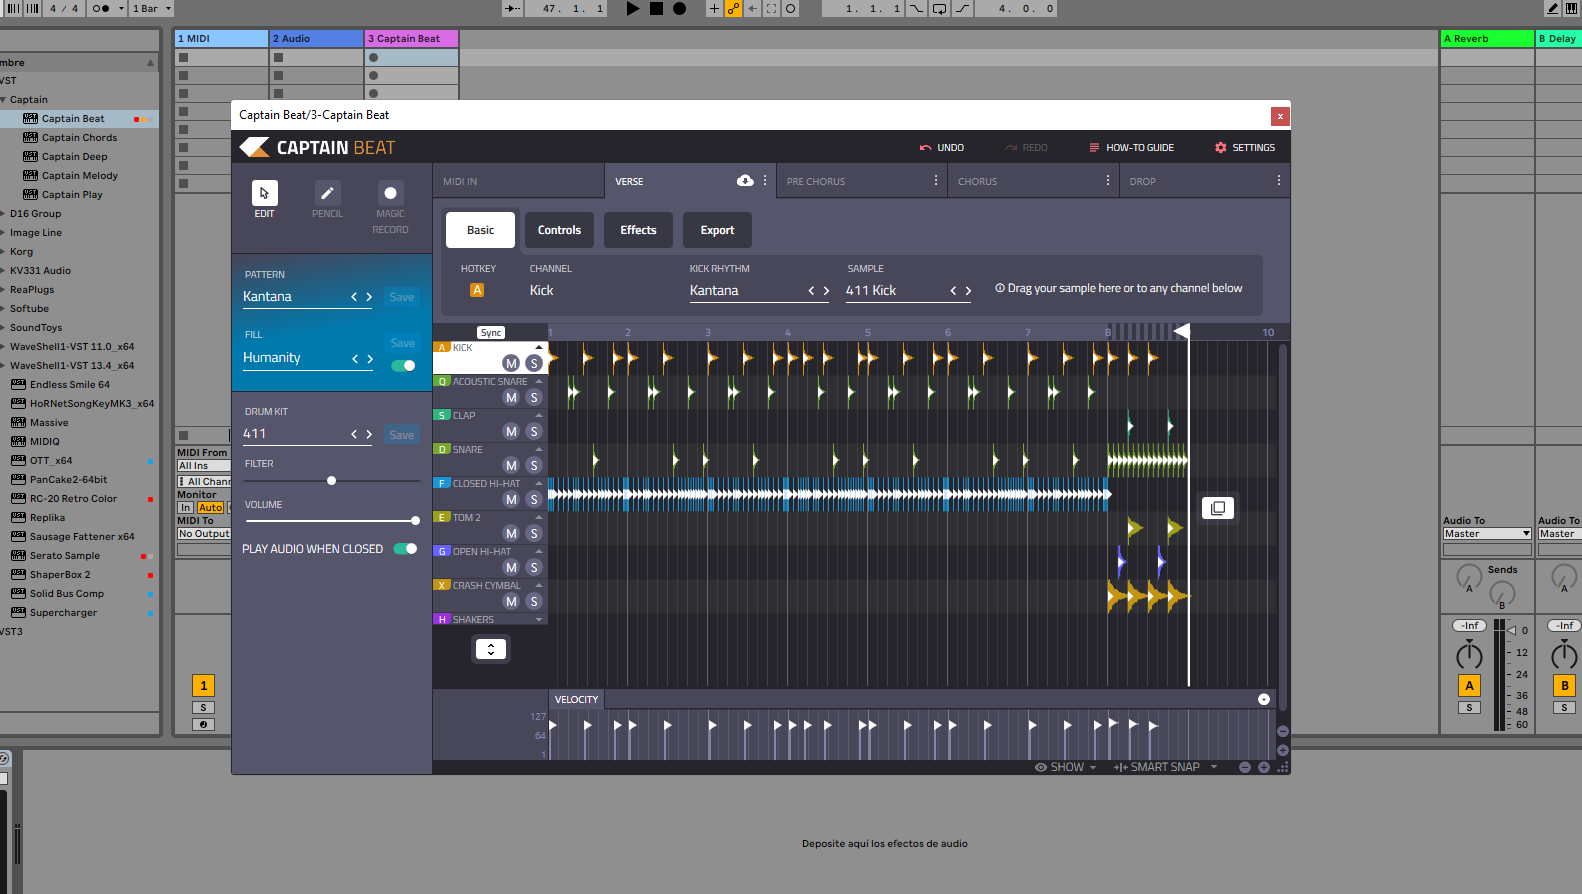Mute the Kick channel
This screenshot has height=894, width=1582.
(511, 363)
